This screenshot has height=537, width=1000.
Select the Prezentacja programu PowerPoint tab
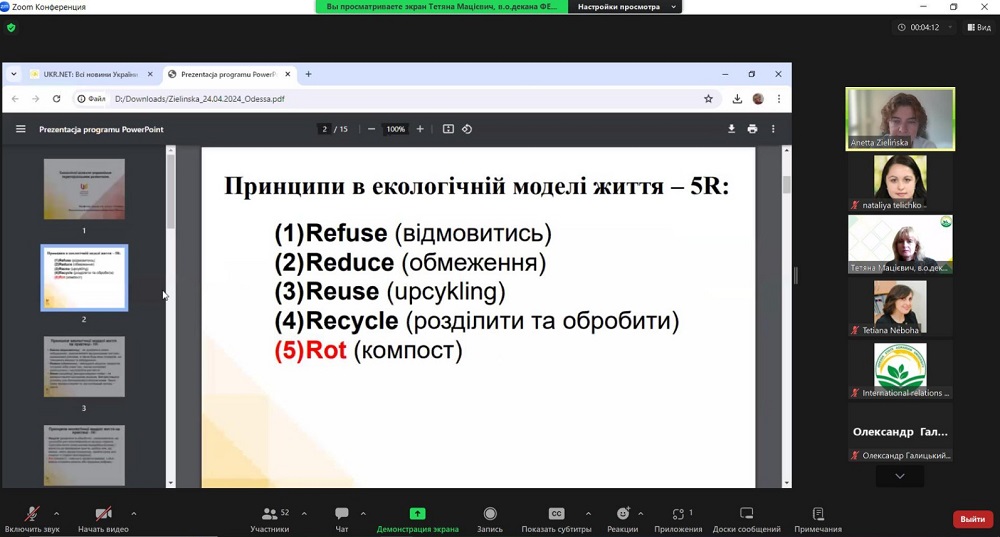(228, 74)
